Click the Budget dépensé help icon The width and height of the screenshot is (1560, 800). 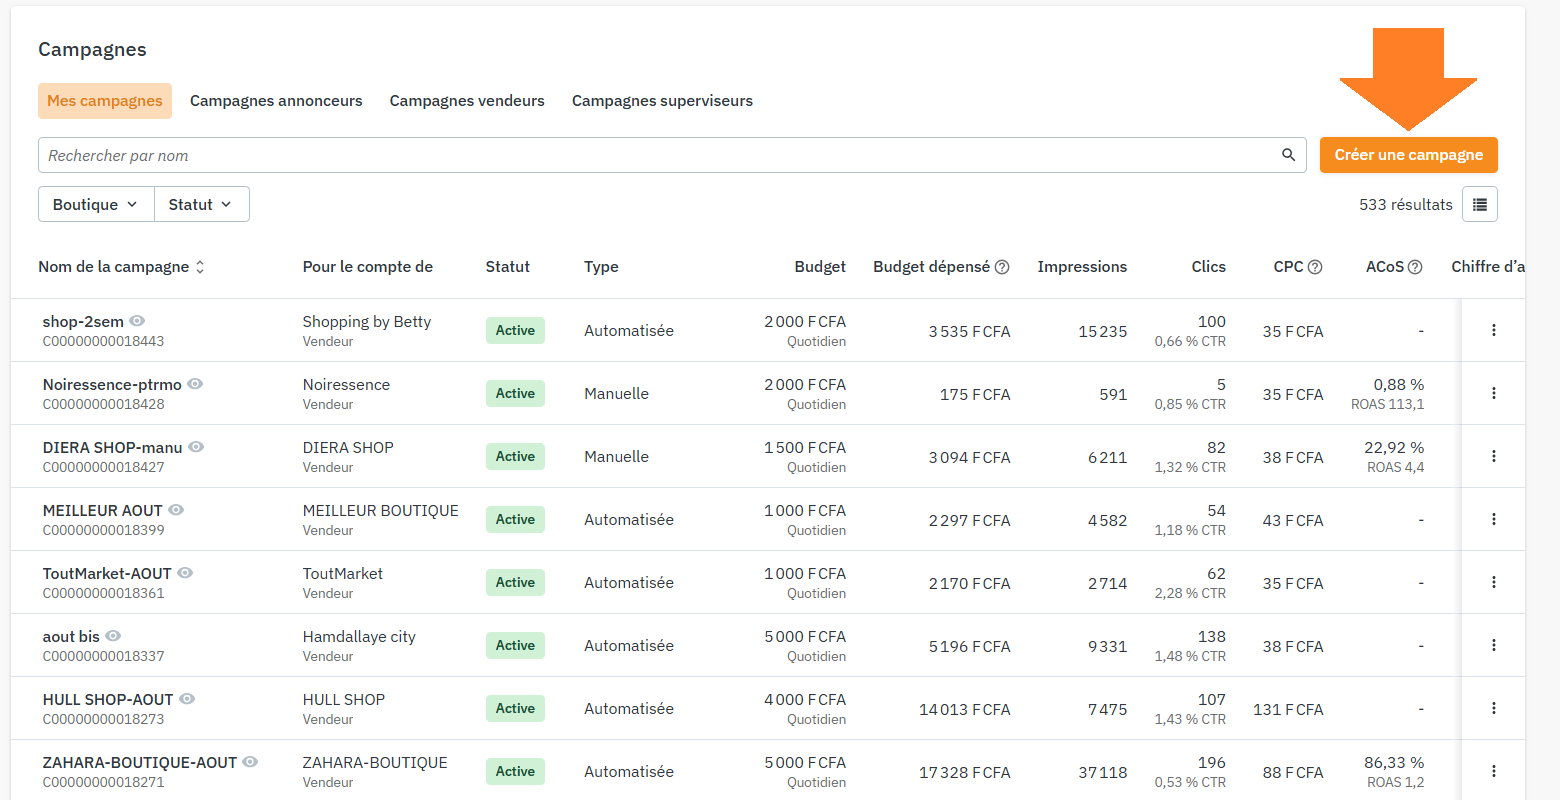click(x=1002, y=267)
